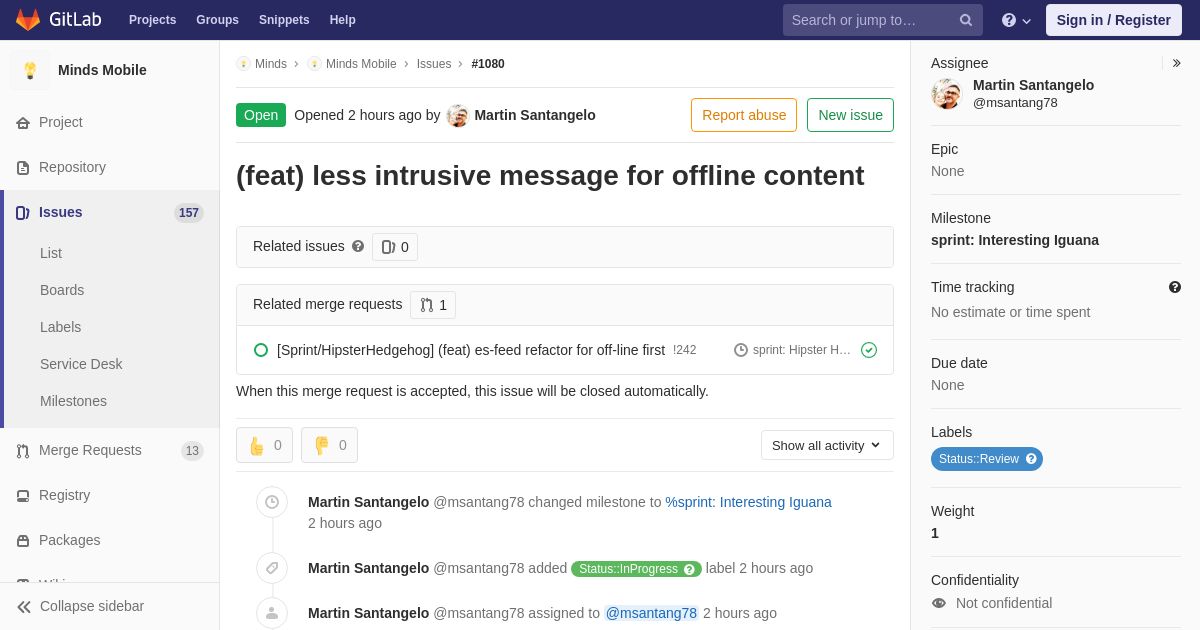Collapse the sidebar
1200x630 pixels.
[80, 606]
